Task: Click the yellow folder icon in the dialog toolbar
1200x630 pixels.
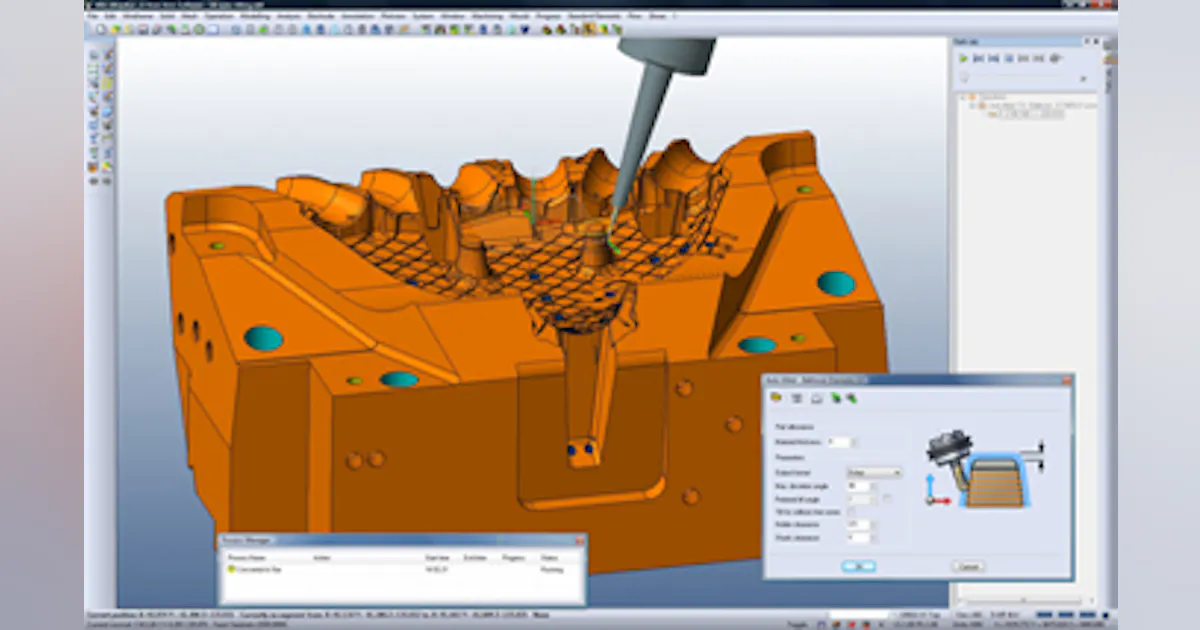Action: [x=776, y=397]
